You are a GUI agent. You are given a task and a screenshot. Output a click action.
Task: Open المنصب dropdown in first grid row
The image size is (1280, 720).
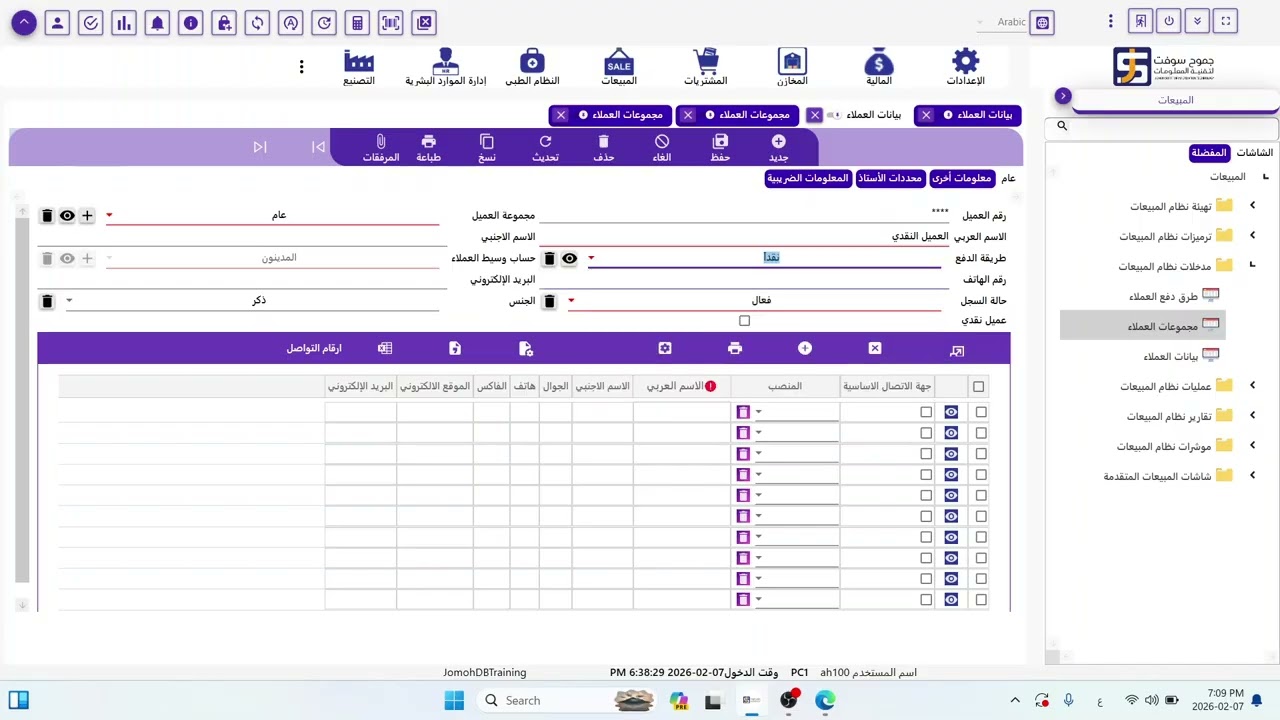pyautogui.click(x=758, y=412)
